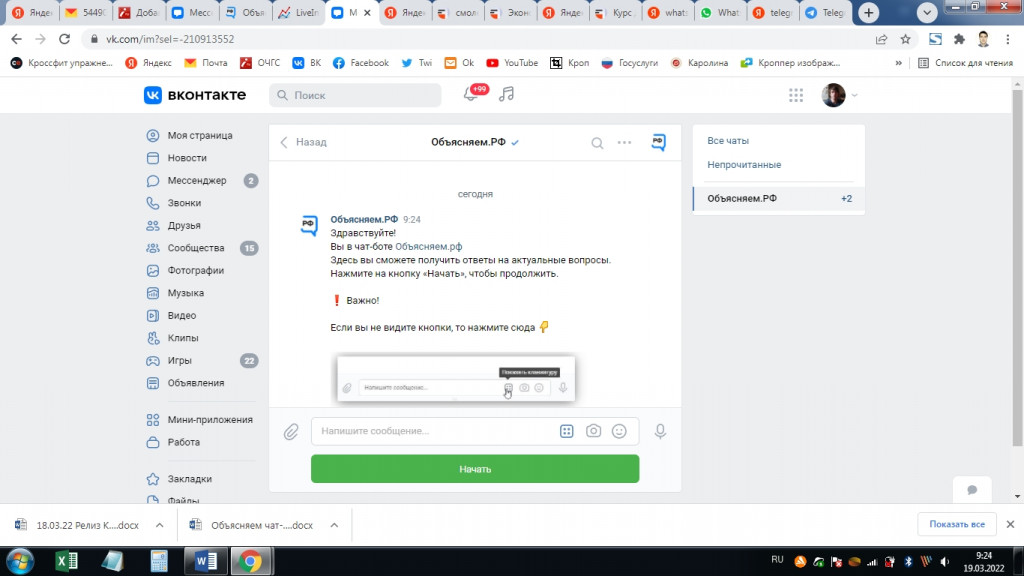The height and width of the screenshot is (576, 1024).
Task: Open the emoji smiley picker
Action: click(619, 431)
